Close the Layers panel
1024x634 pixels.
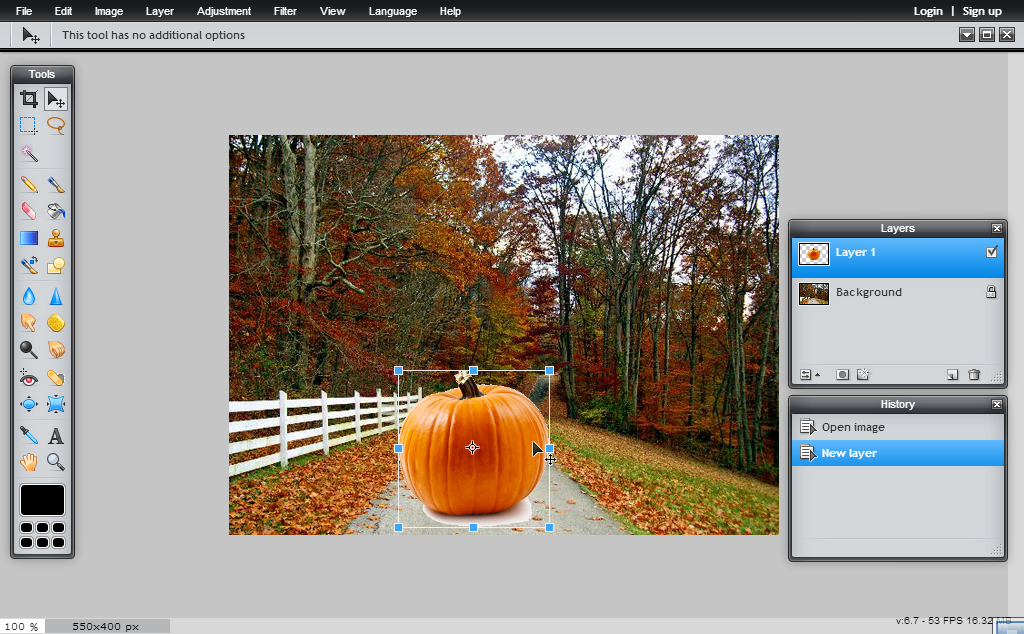(x=997, y=228)
